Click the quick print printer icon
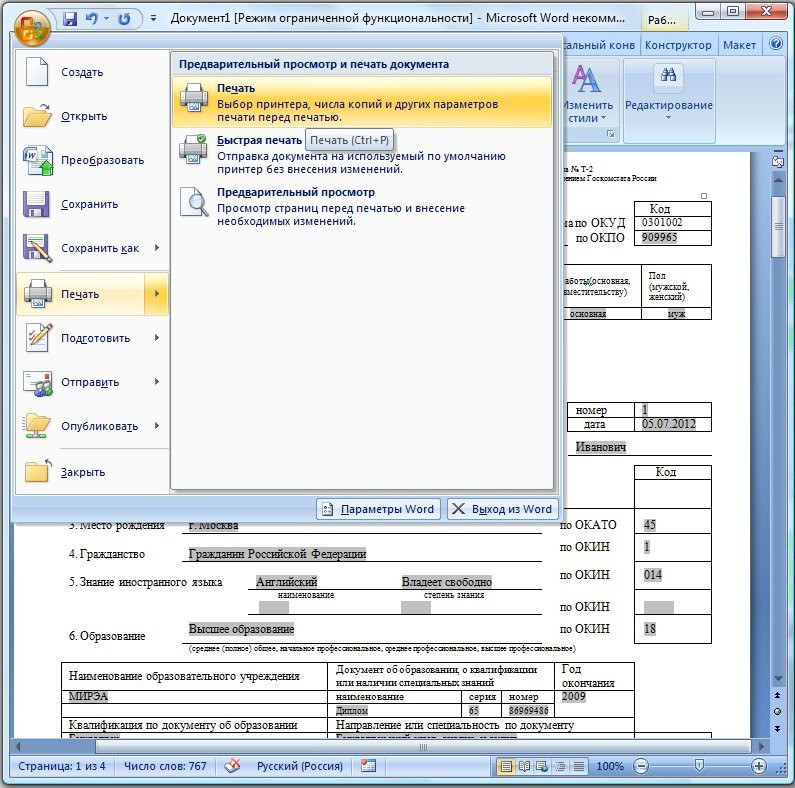This screenshot has width=795, height=788. point(193,150)
